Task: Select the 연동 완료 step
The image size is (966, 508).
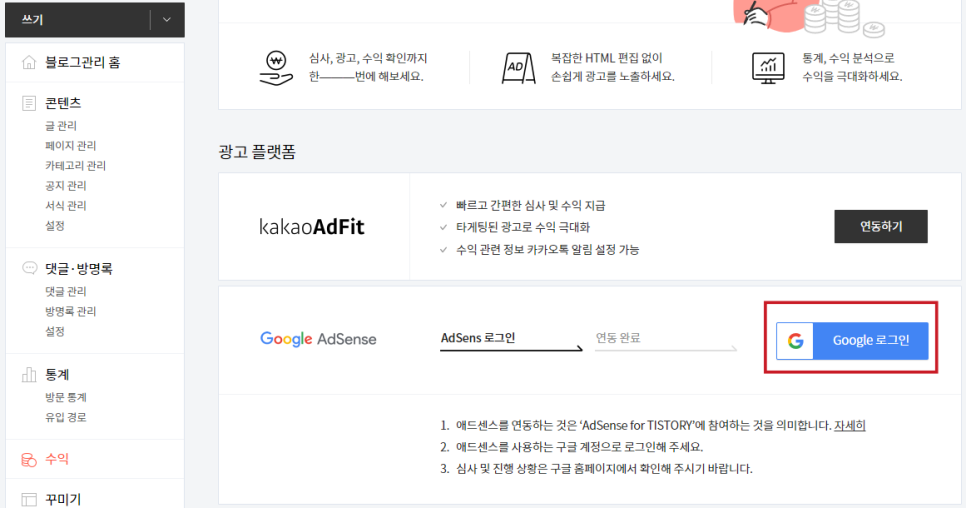Action: 618,338
